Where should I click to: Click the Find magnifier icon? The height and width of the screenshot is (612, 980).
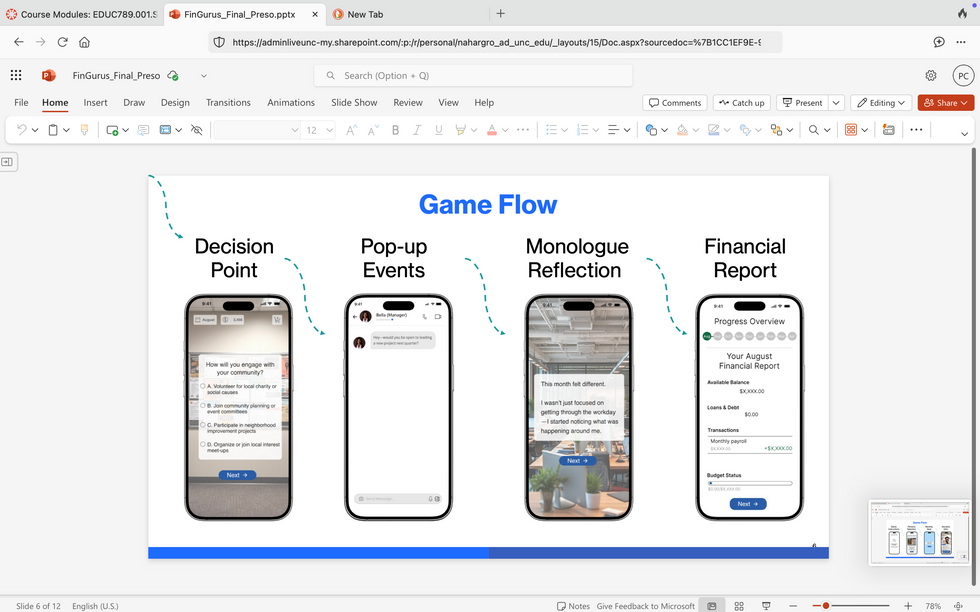[x=813, y=130]
